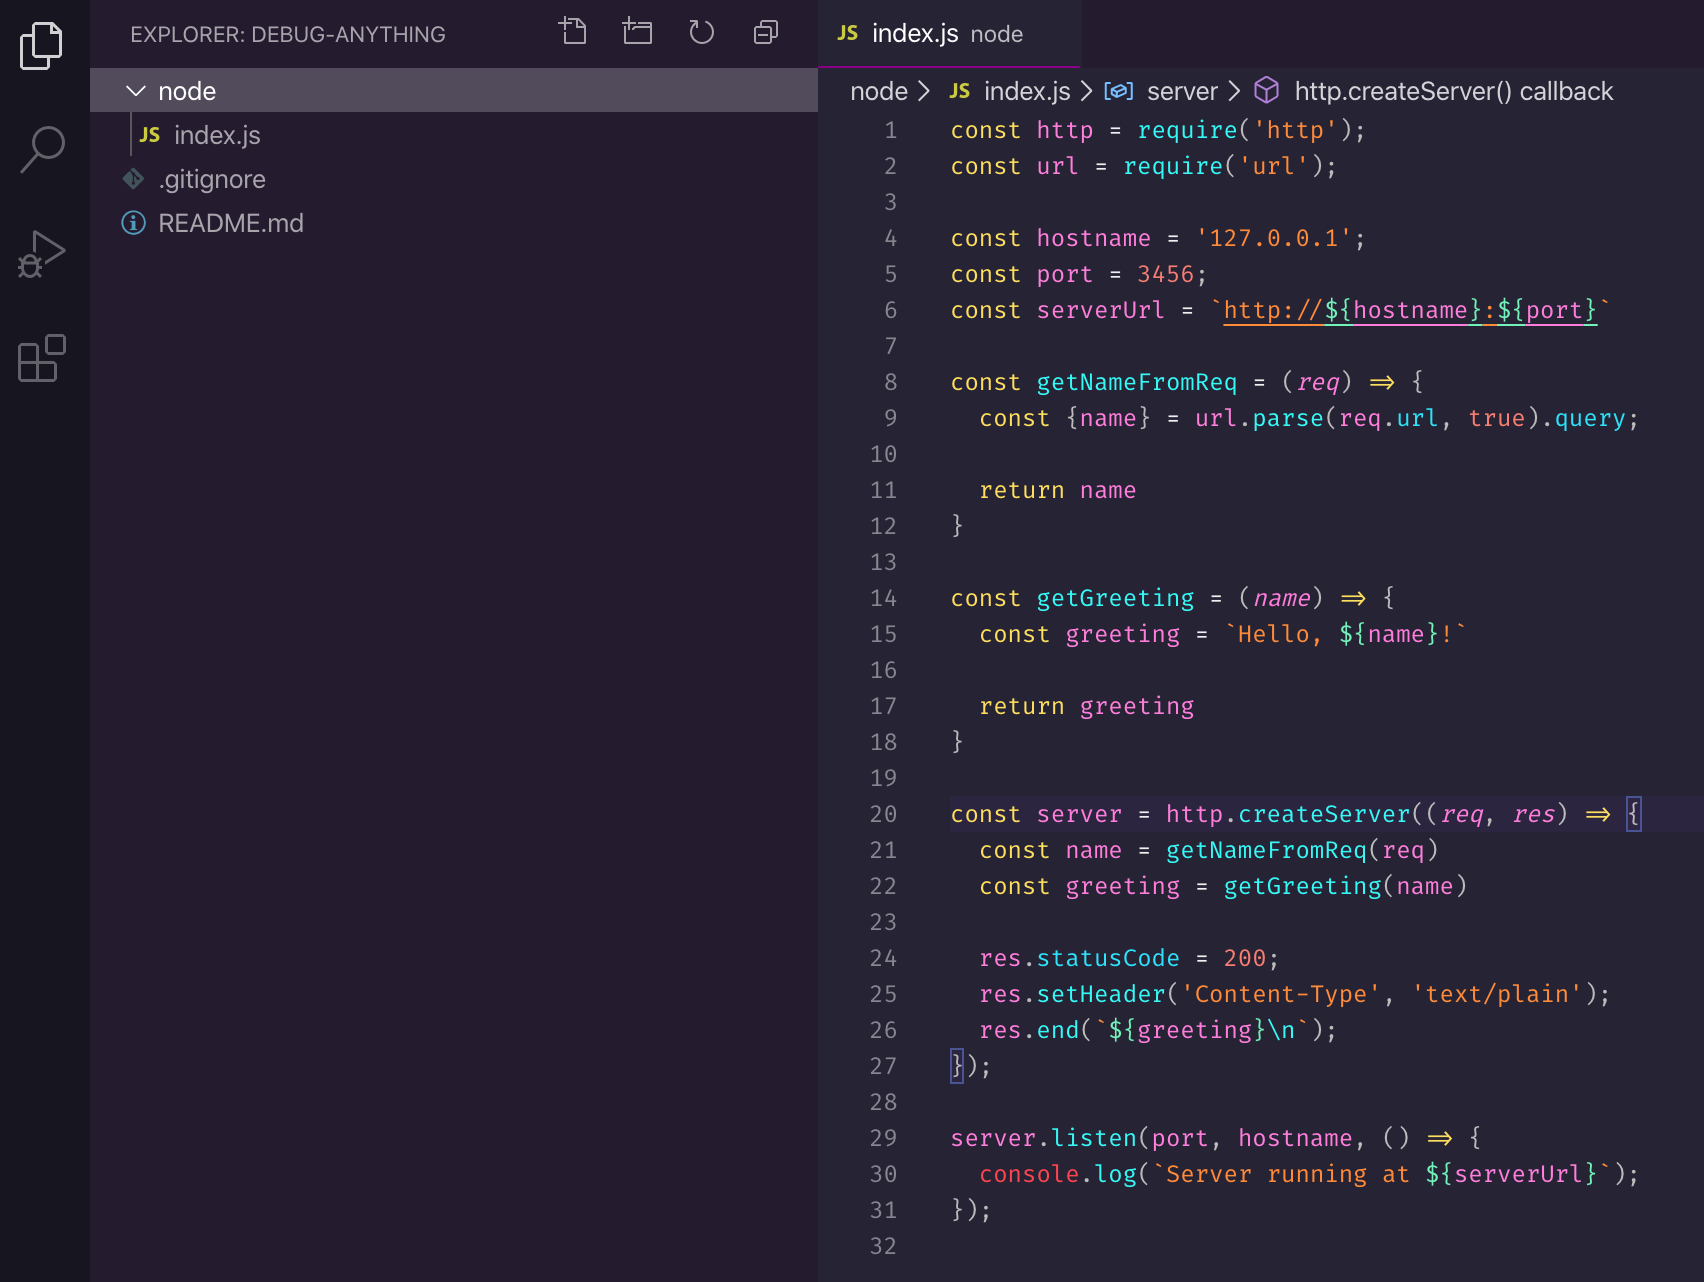Open the Search view icon
This screenshot has height=1282, width=1704.
point(42,150)
